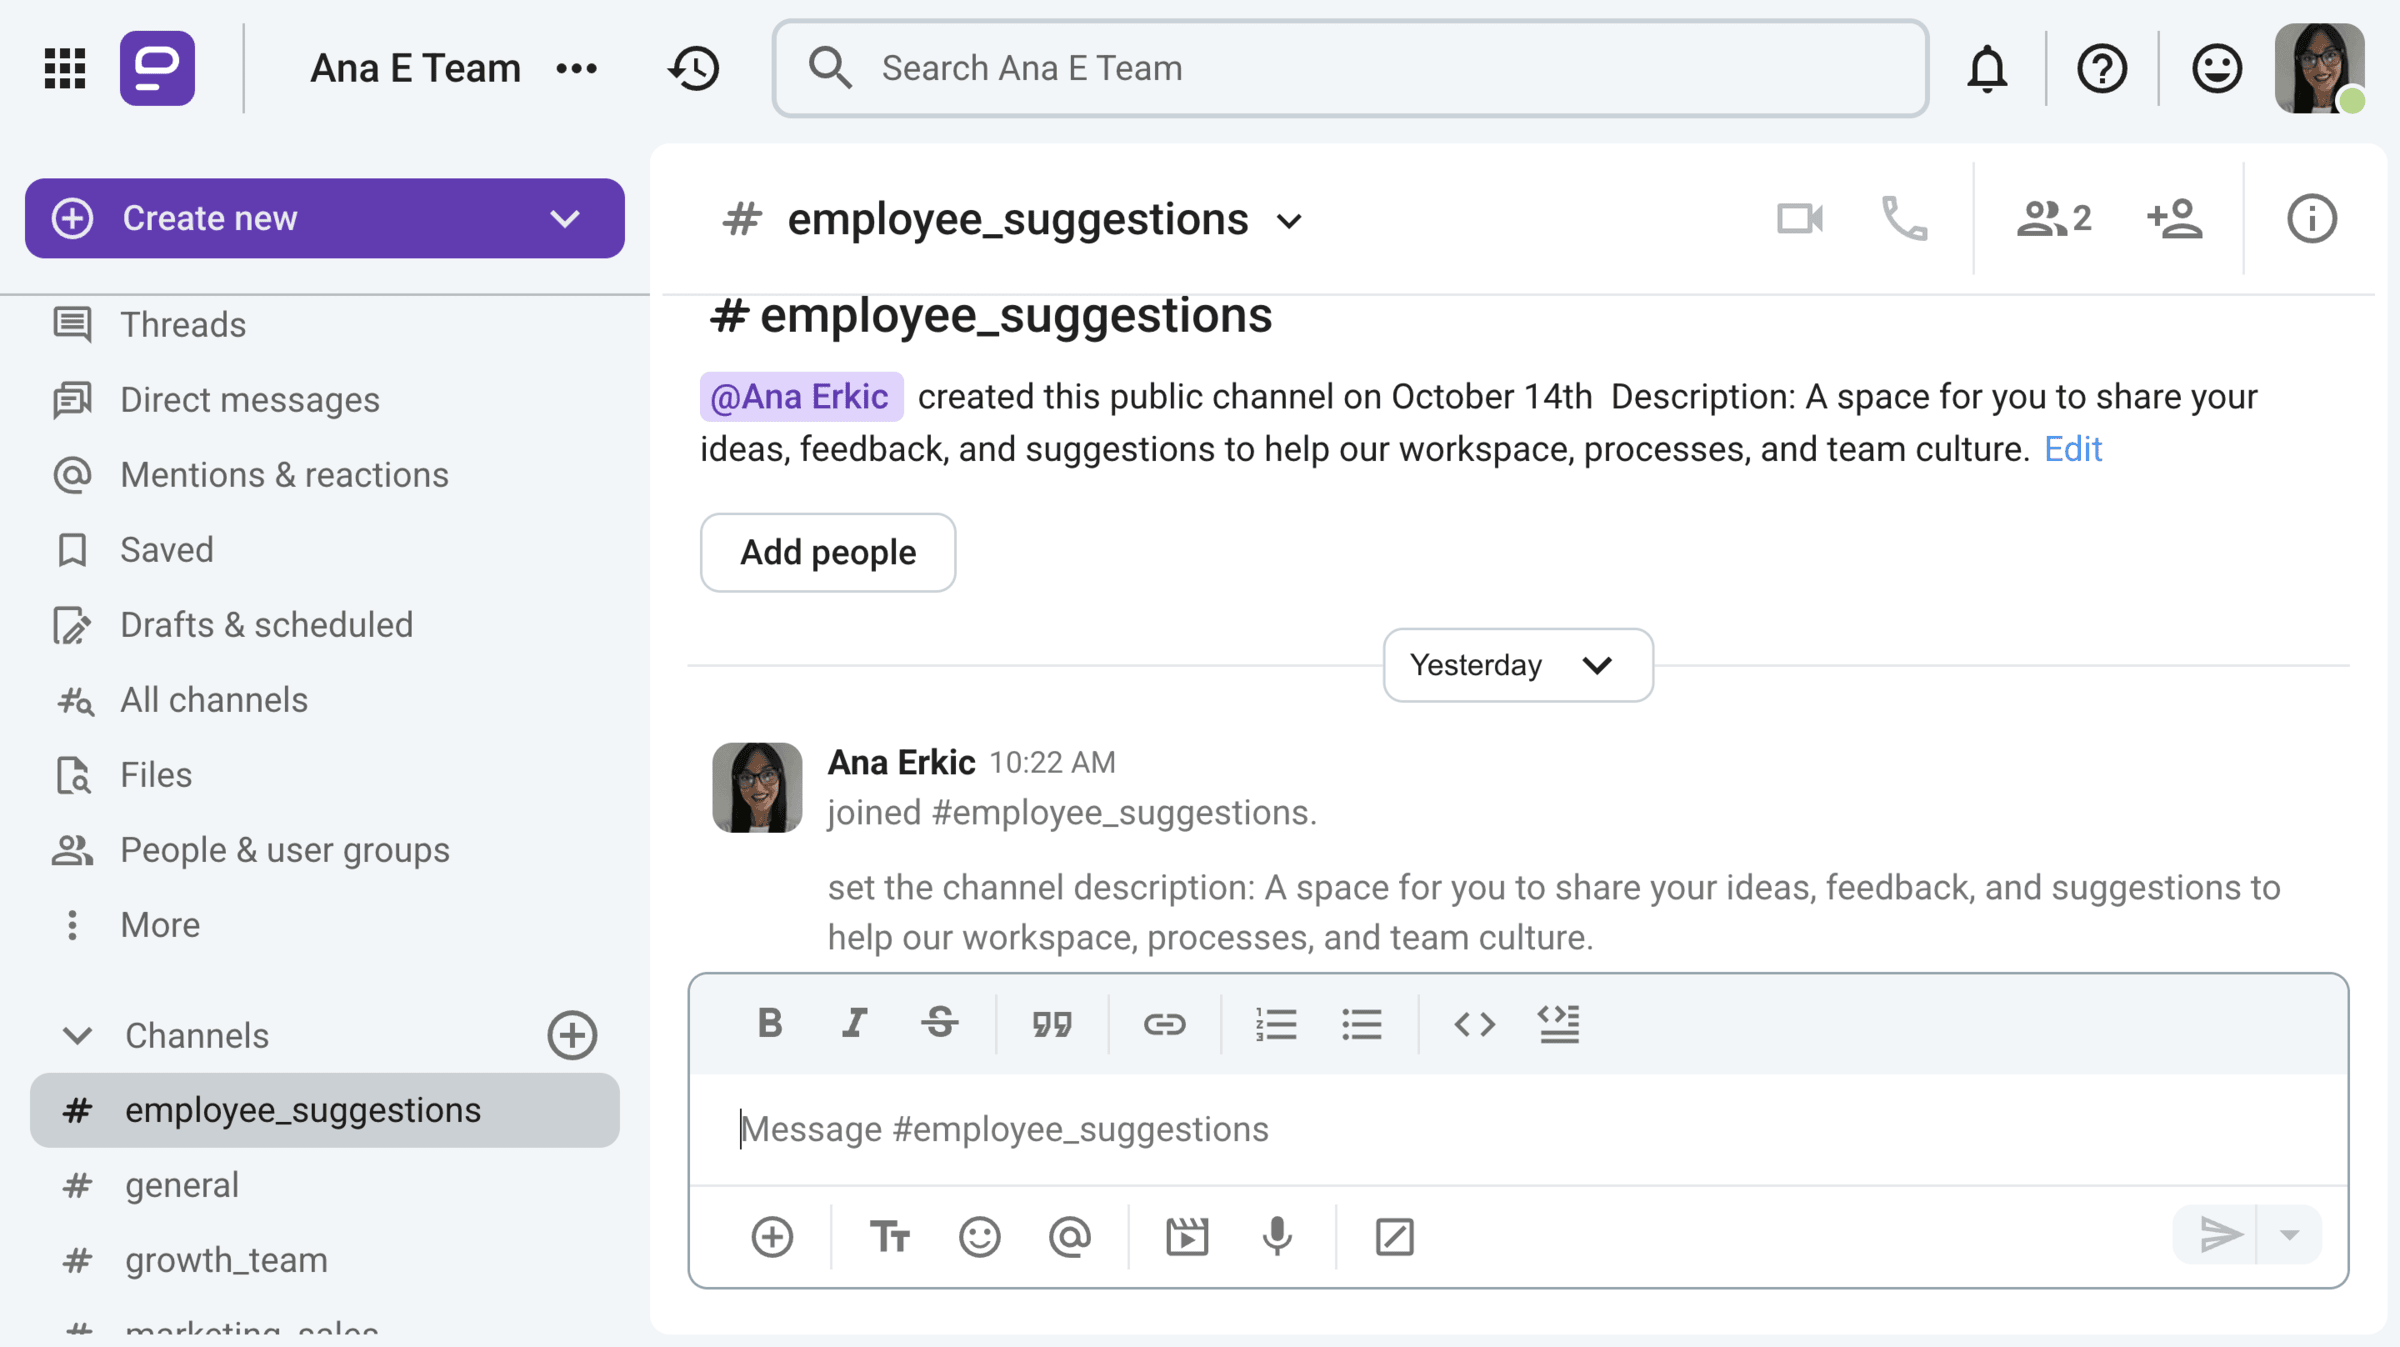Open notifications bell
The height and width of the screenshot is (1347, 2400).
(1987, 69)
